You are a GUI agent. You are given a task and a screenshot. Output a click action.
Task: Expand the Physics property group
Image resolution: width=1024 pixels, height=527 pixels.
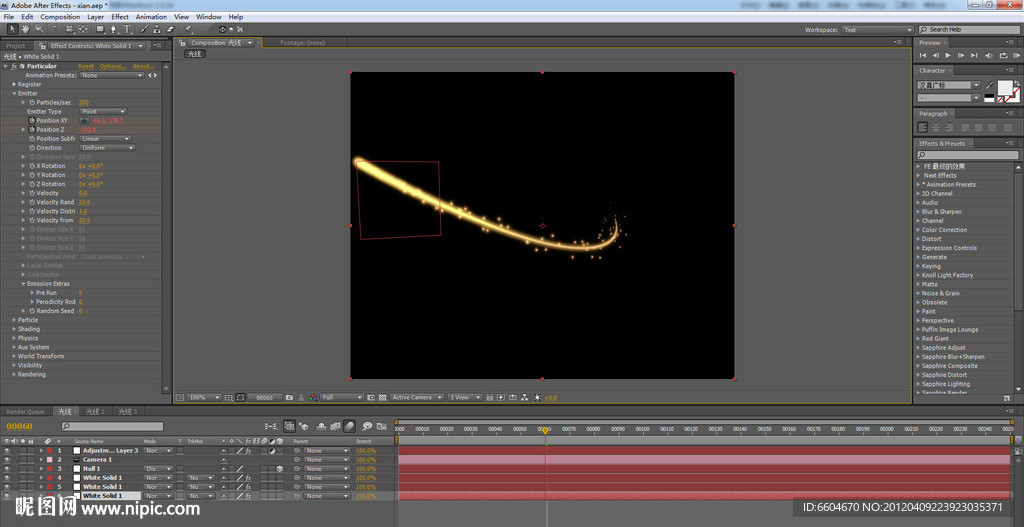14,338
